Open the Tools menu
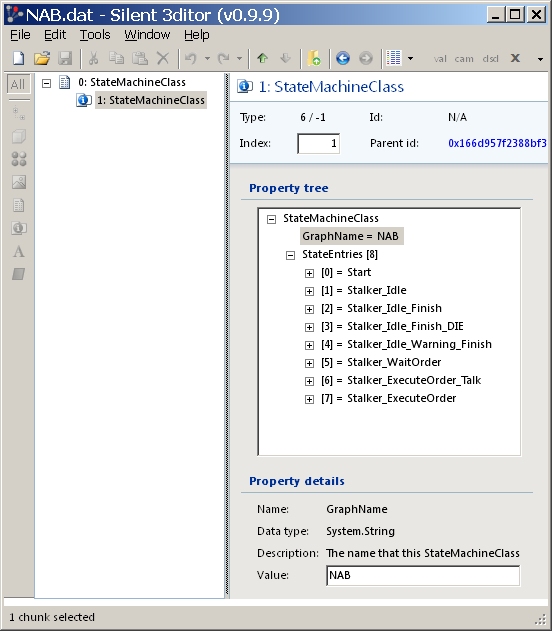Image resolution: width=552 pixels, height=631 pixels. point(95,35)
